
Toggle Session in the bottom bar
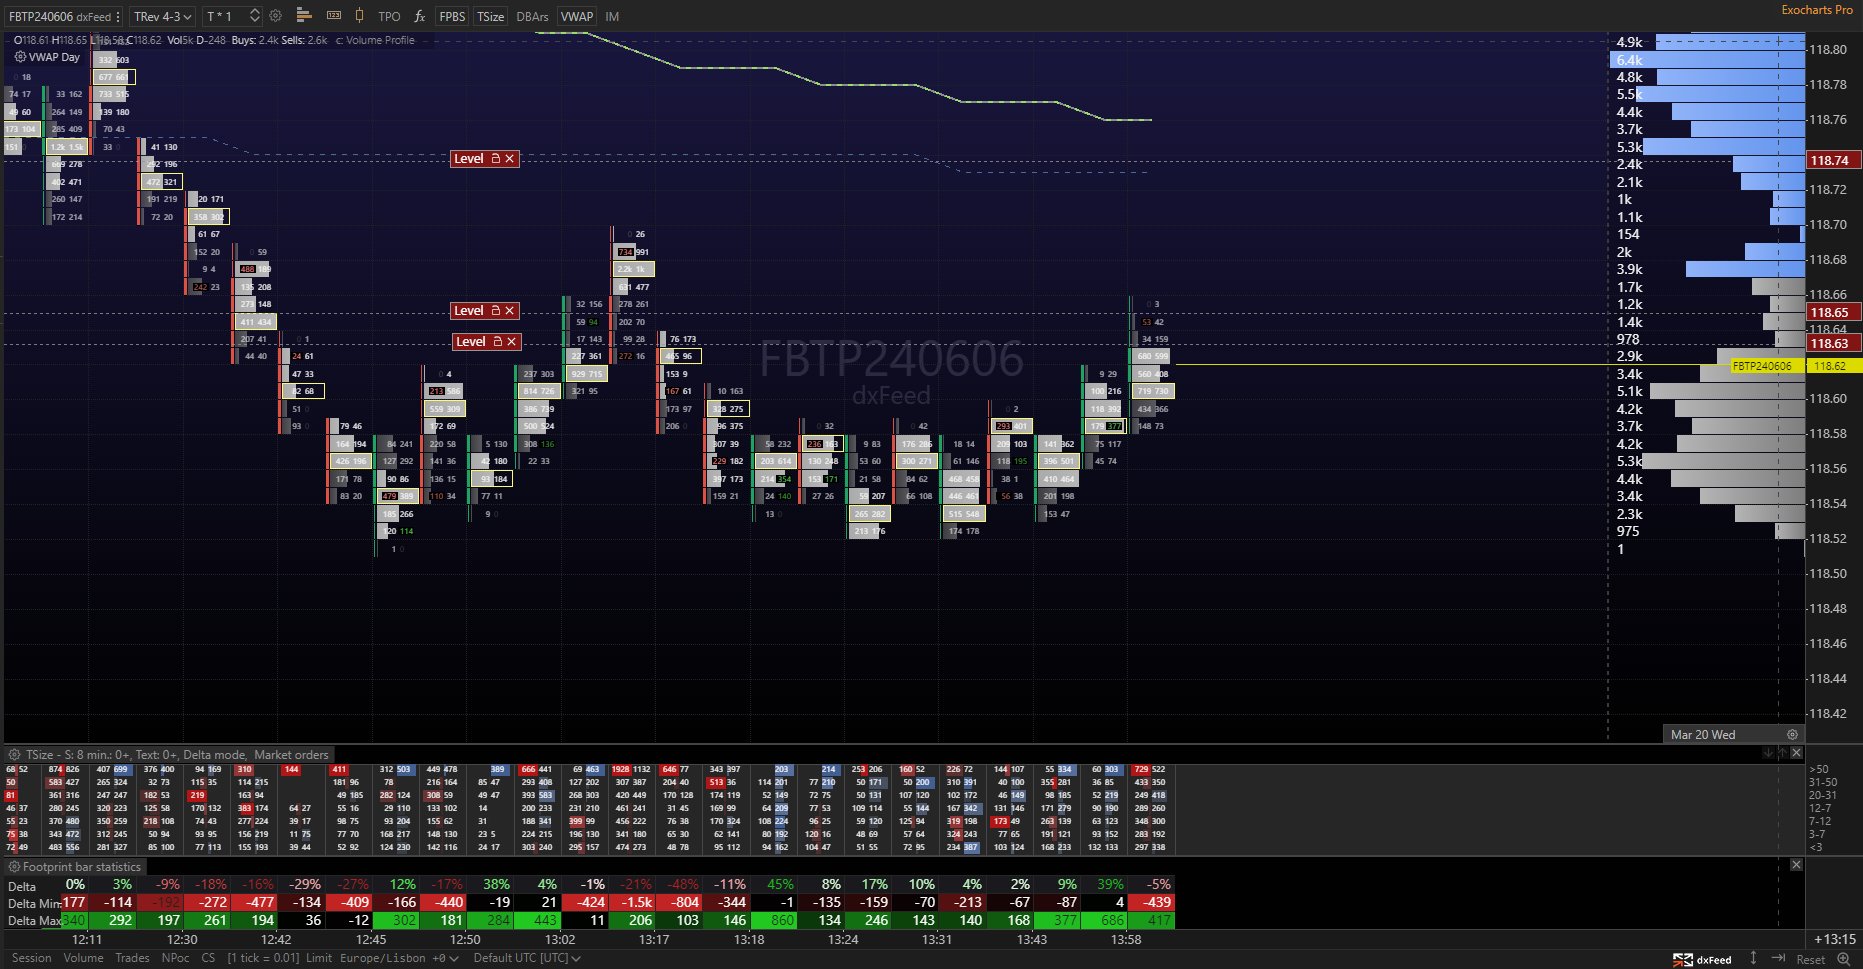coord(32,958)
